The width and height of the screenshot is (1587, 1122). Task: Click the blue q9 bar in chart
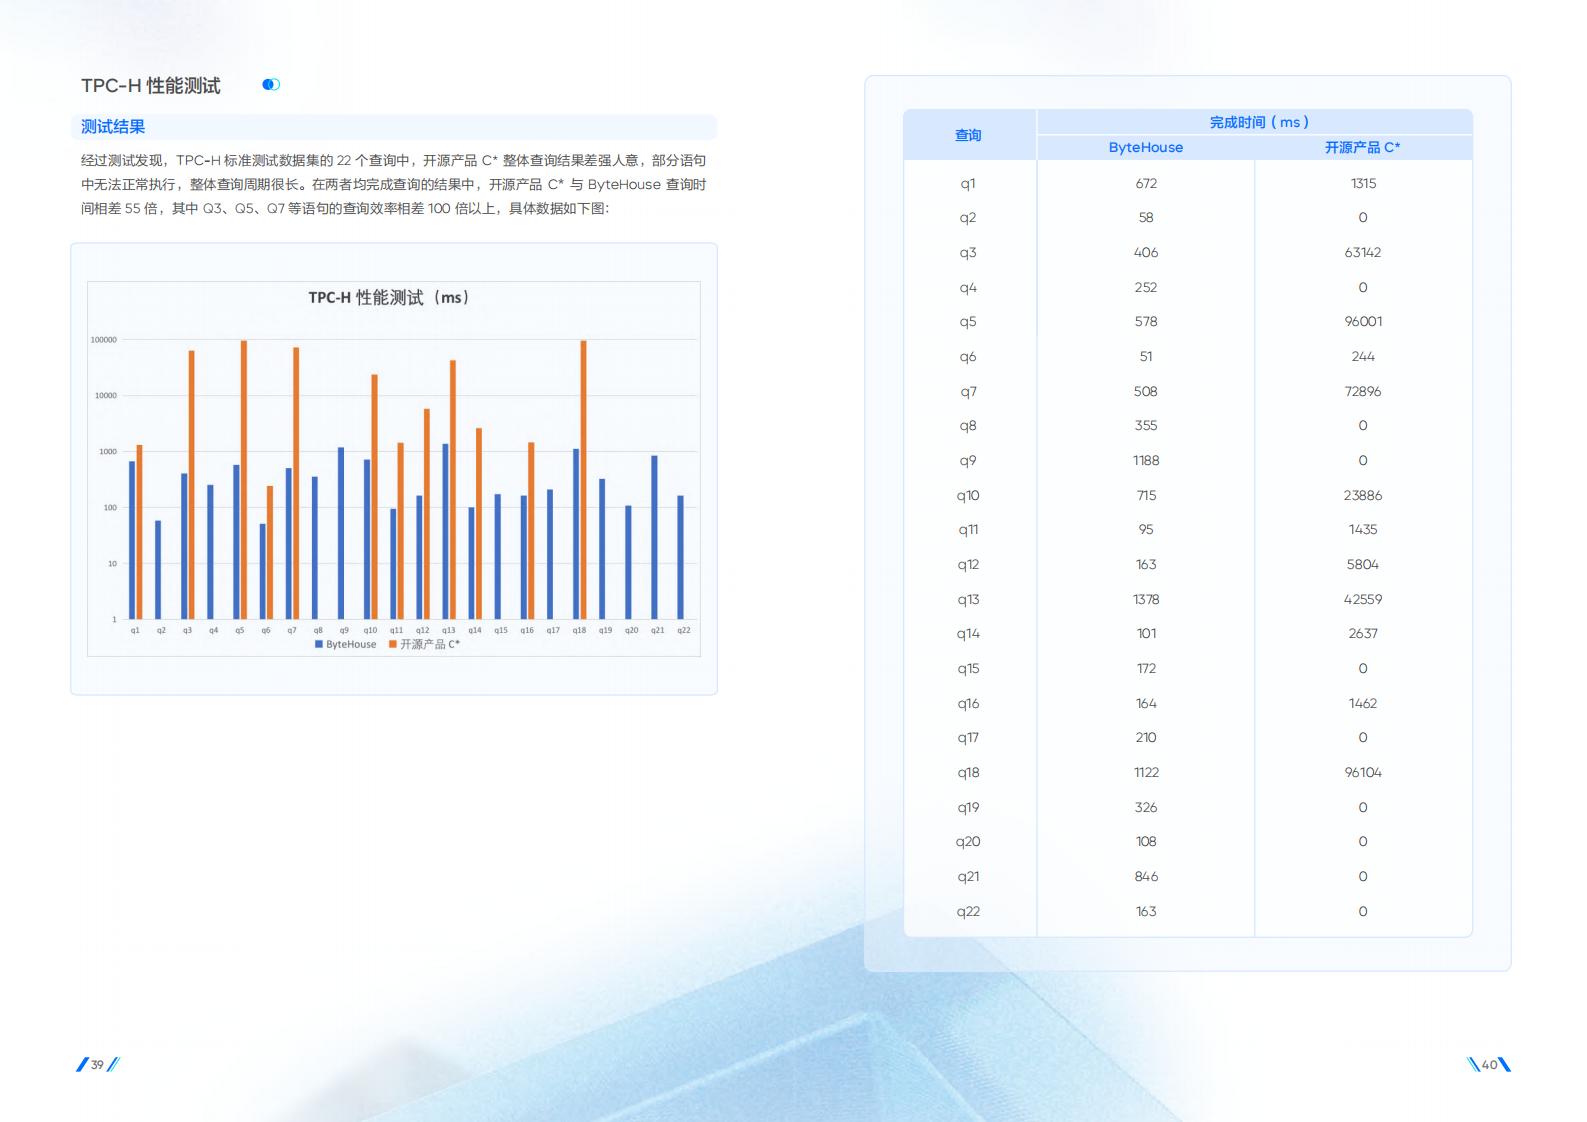[341, 533]
